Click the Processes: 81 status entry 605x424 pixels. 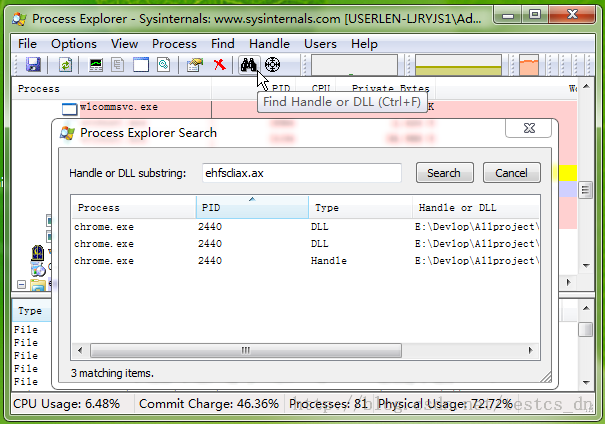pos(328,404)
